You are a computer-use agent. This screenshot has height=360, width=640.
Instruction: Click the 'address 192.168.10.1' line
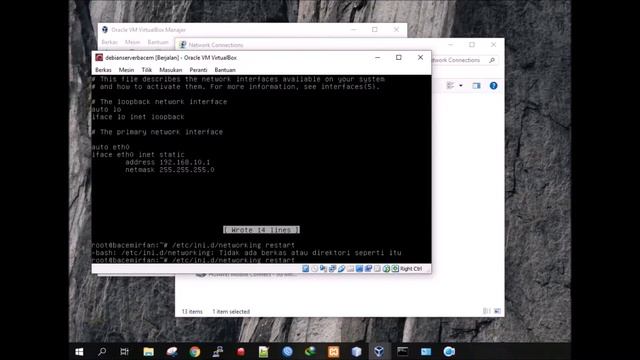tap(167, 162)
